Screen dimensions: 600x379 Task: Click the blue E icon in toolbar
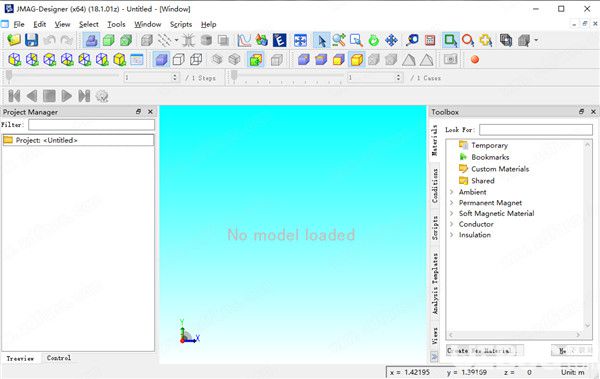click(x=280, y=40)
